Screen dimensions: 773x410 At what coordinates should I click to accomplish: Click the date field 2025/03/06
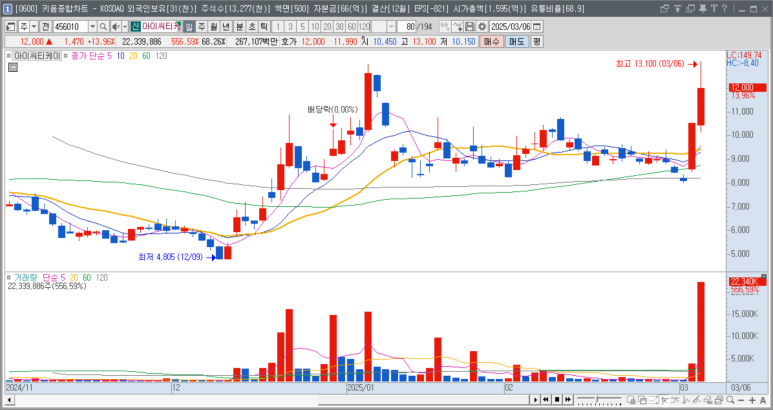click(511, 27)
